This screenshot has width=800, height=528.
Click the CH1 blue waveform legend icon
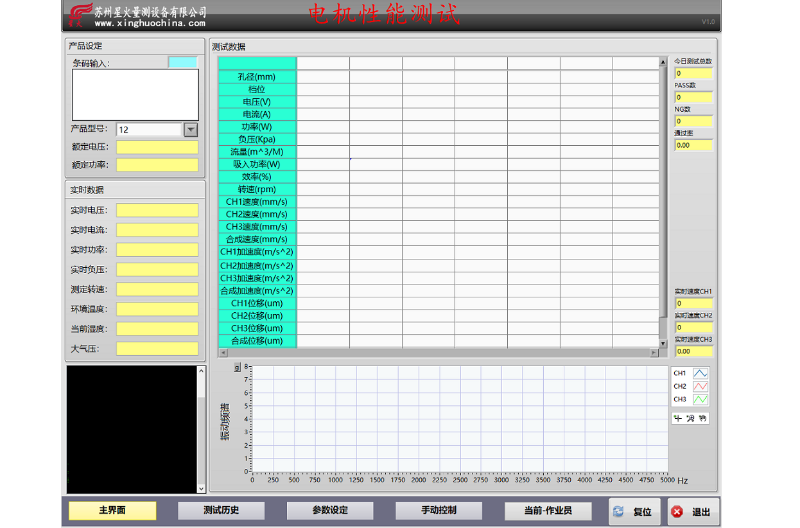[x=700, y=373]
